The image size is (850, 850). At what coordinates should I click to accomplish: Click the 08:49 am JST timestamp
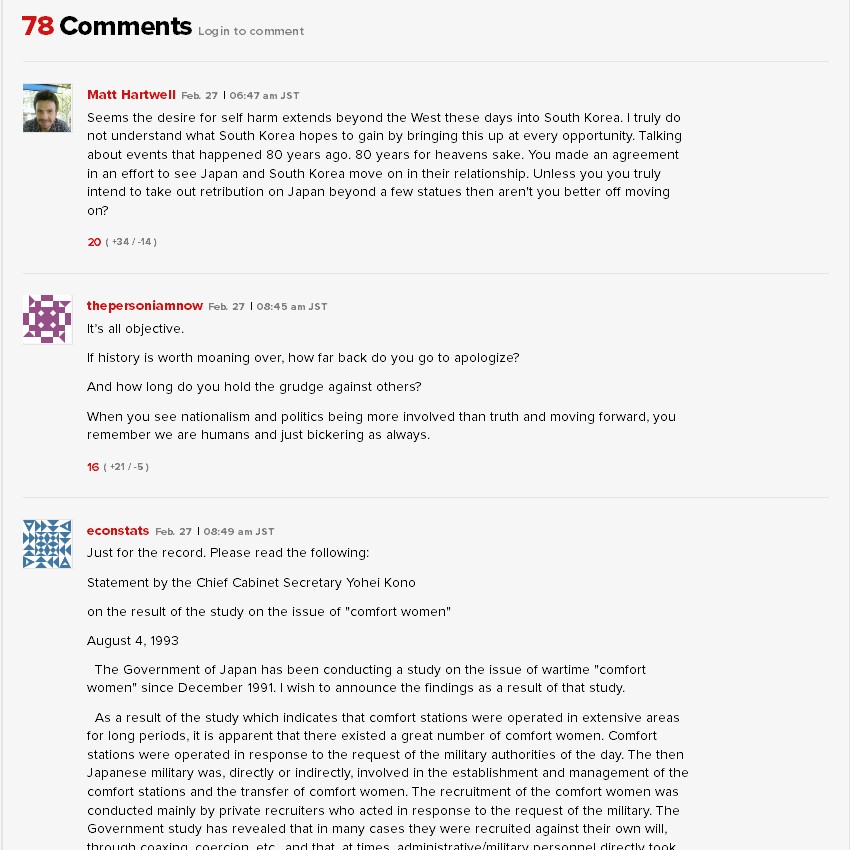tap(239, 532)
